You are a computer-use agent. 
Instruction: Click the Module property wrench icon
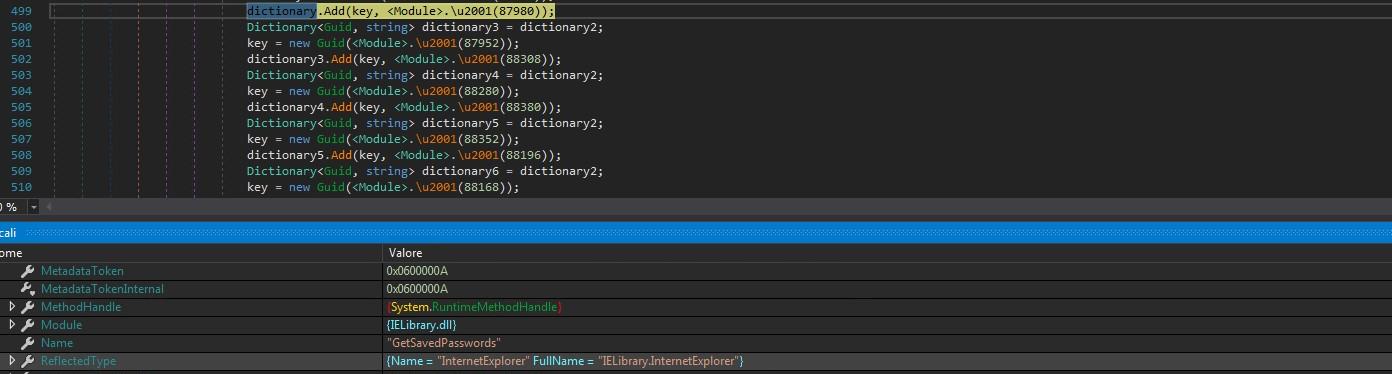28,325
